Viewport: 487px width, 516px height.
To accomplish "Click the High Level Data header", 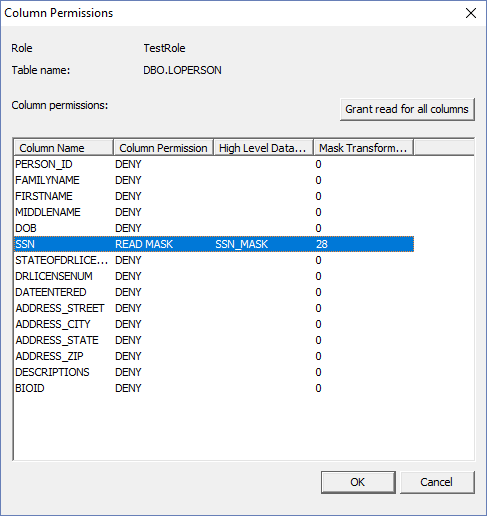I will click(263, 148).
